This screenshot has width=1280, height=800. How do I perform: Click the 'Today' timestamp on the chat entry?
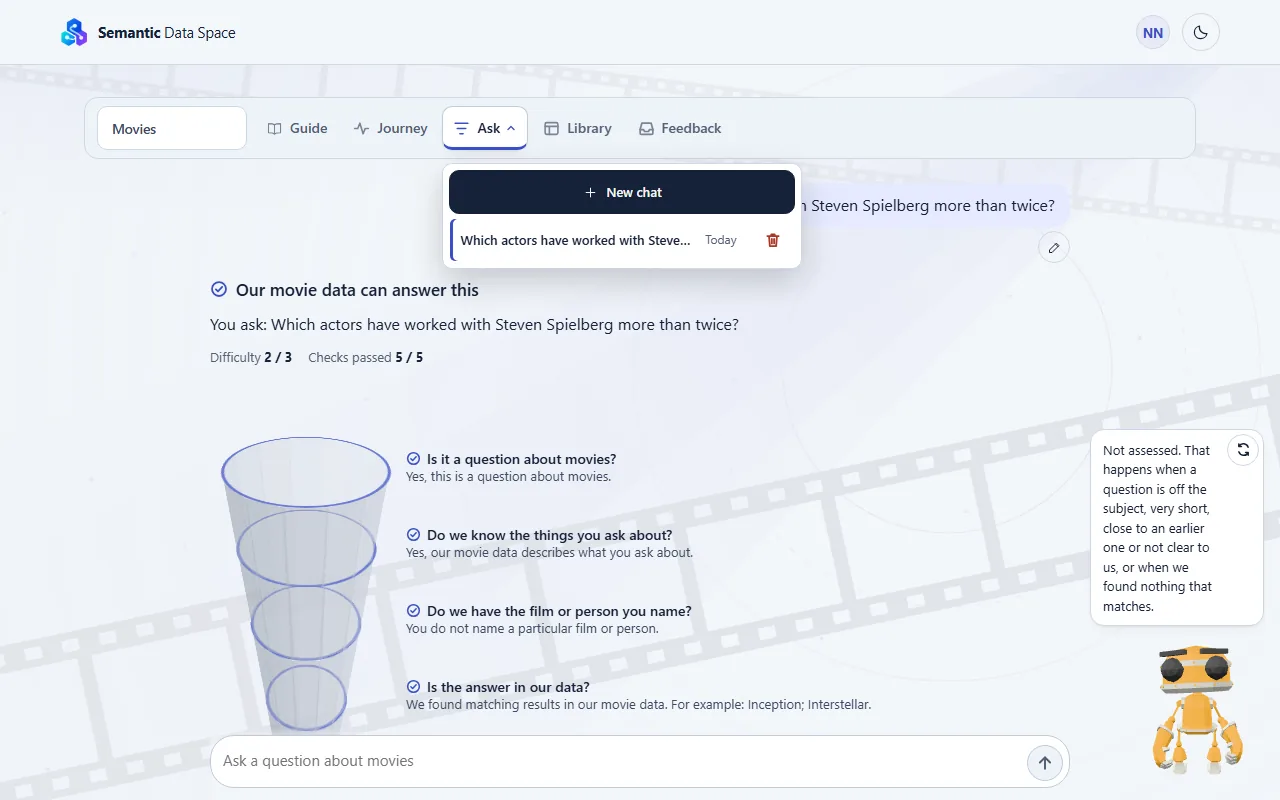(721, 240)
